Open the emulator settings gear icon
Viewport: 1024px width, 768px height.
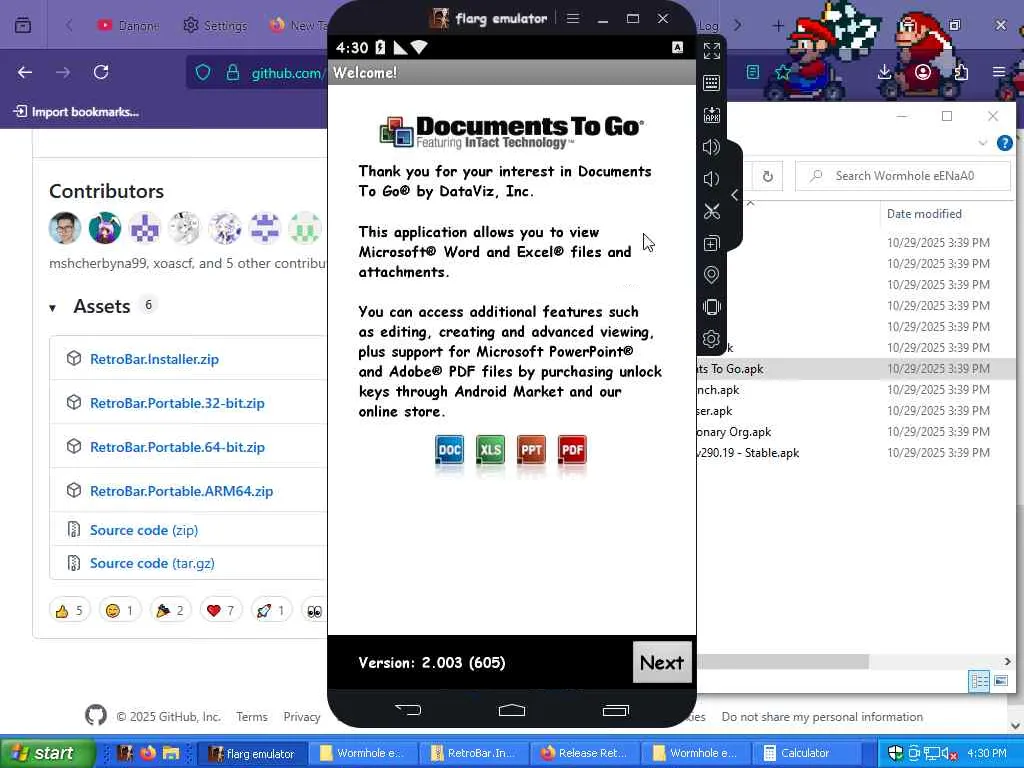[x=711, y=339]
